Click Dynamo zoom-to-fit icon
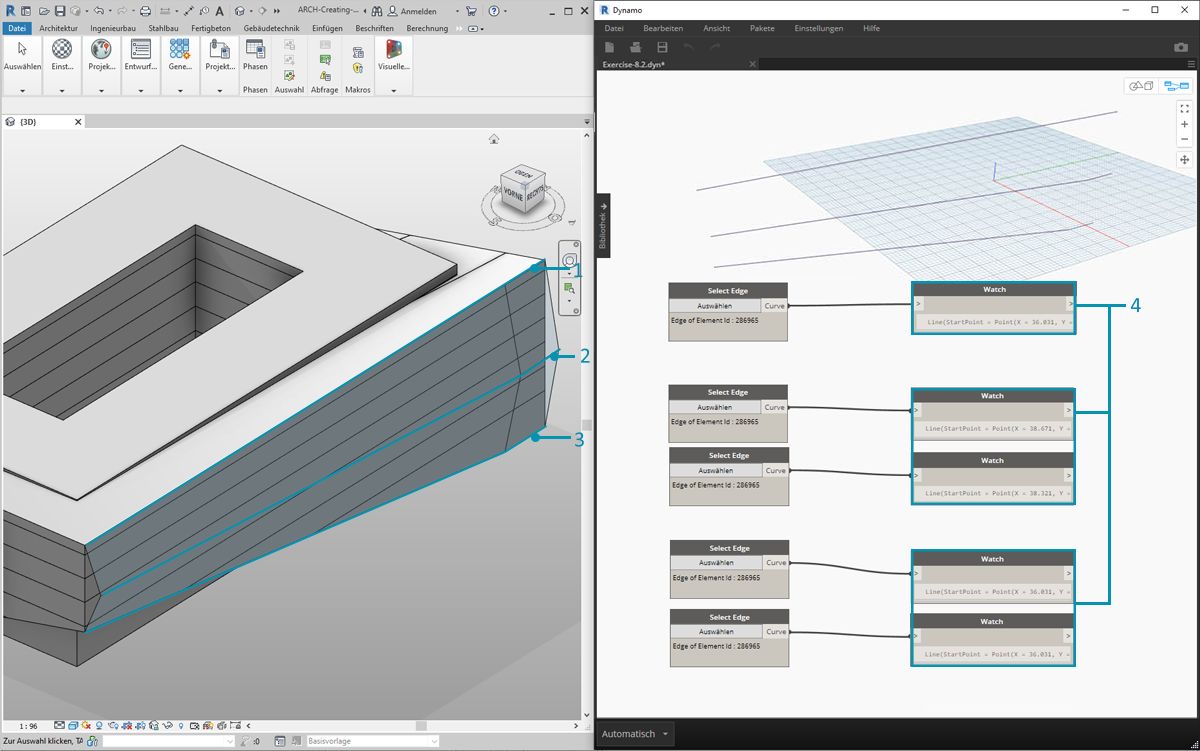 click(1184, 108)
